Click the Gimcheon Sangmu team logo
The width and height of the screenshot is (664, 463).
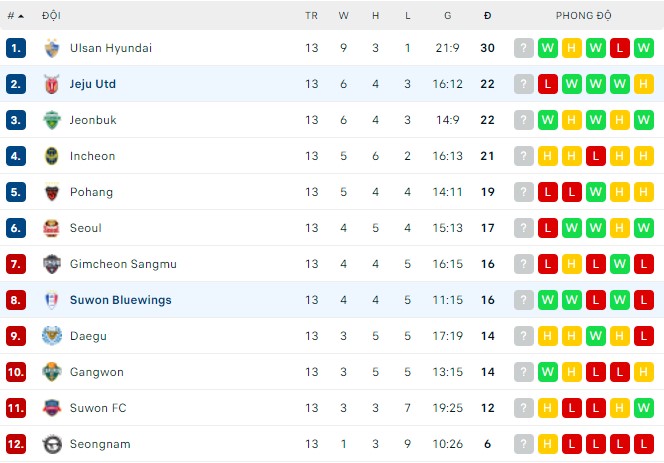pos(53,264)
